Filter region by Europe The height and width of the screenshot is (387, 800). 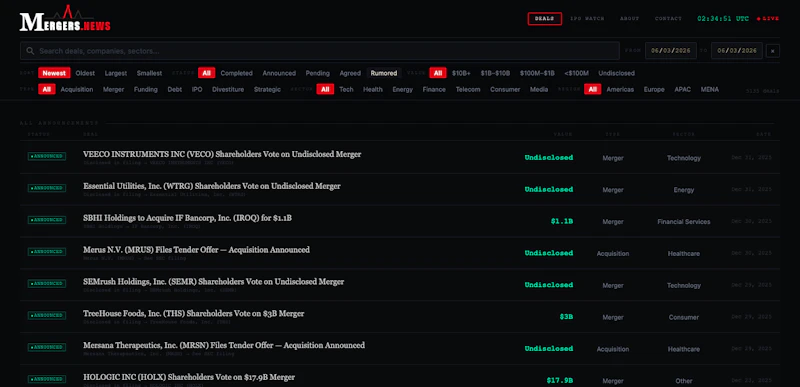click(x=654, y=89)
